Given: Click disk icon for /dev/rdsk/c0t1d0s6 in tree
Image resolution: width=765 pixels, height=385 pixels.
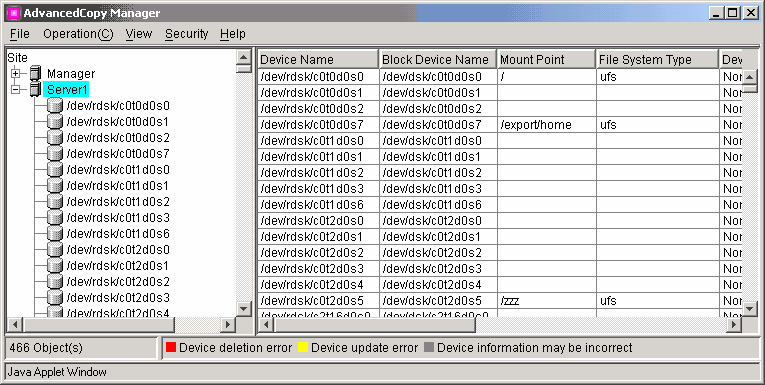Looking at the screenshot, I should [55, 234].
